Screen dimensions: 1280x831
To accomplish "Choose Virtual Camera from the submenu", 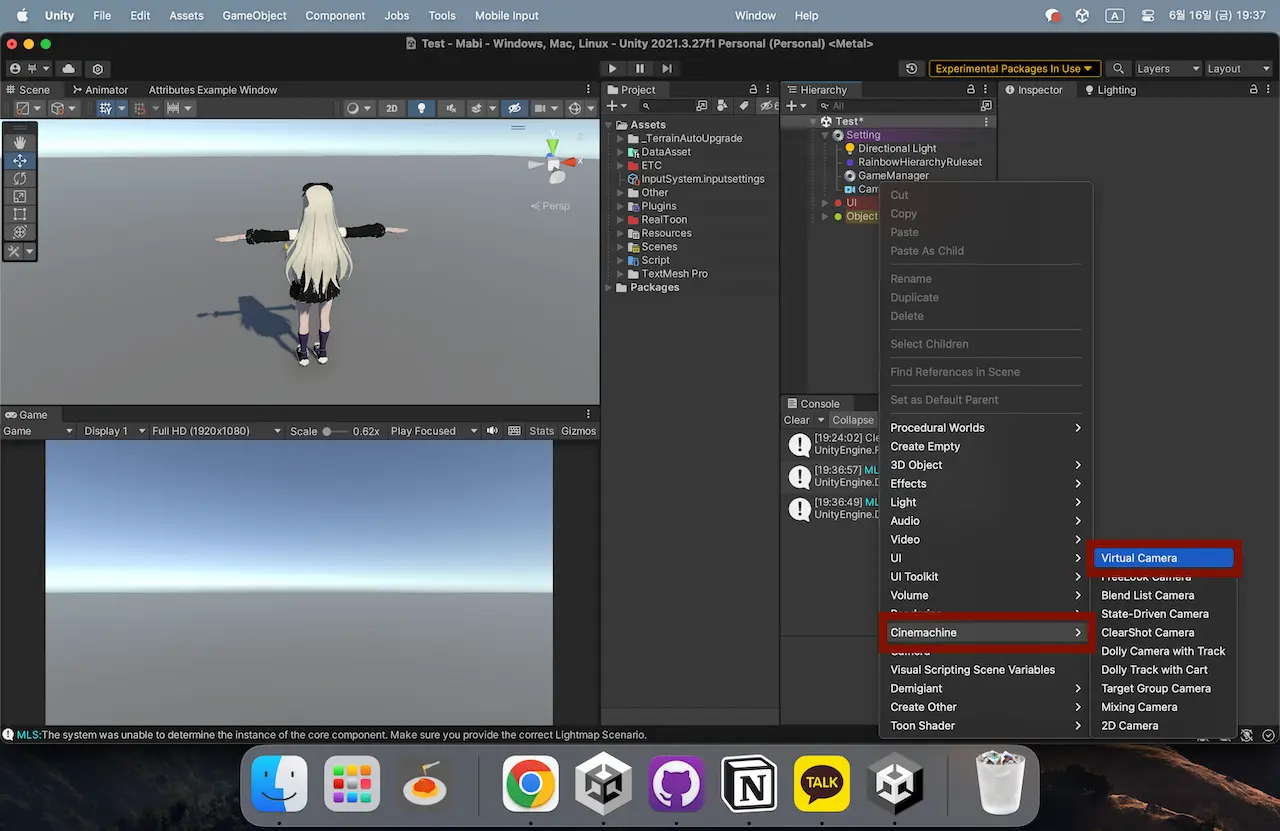I will click(1163, 558).
